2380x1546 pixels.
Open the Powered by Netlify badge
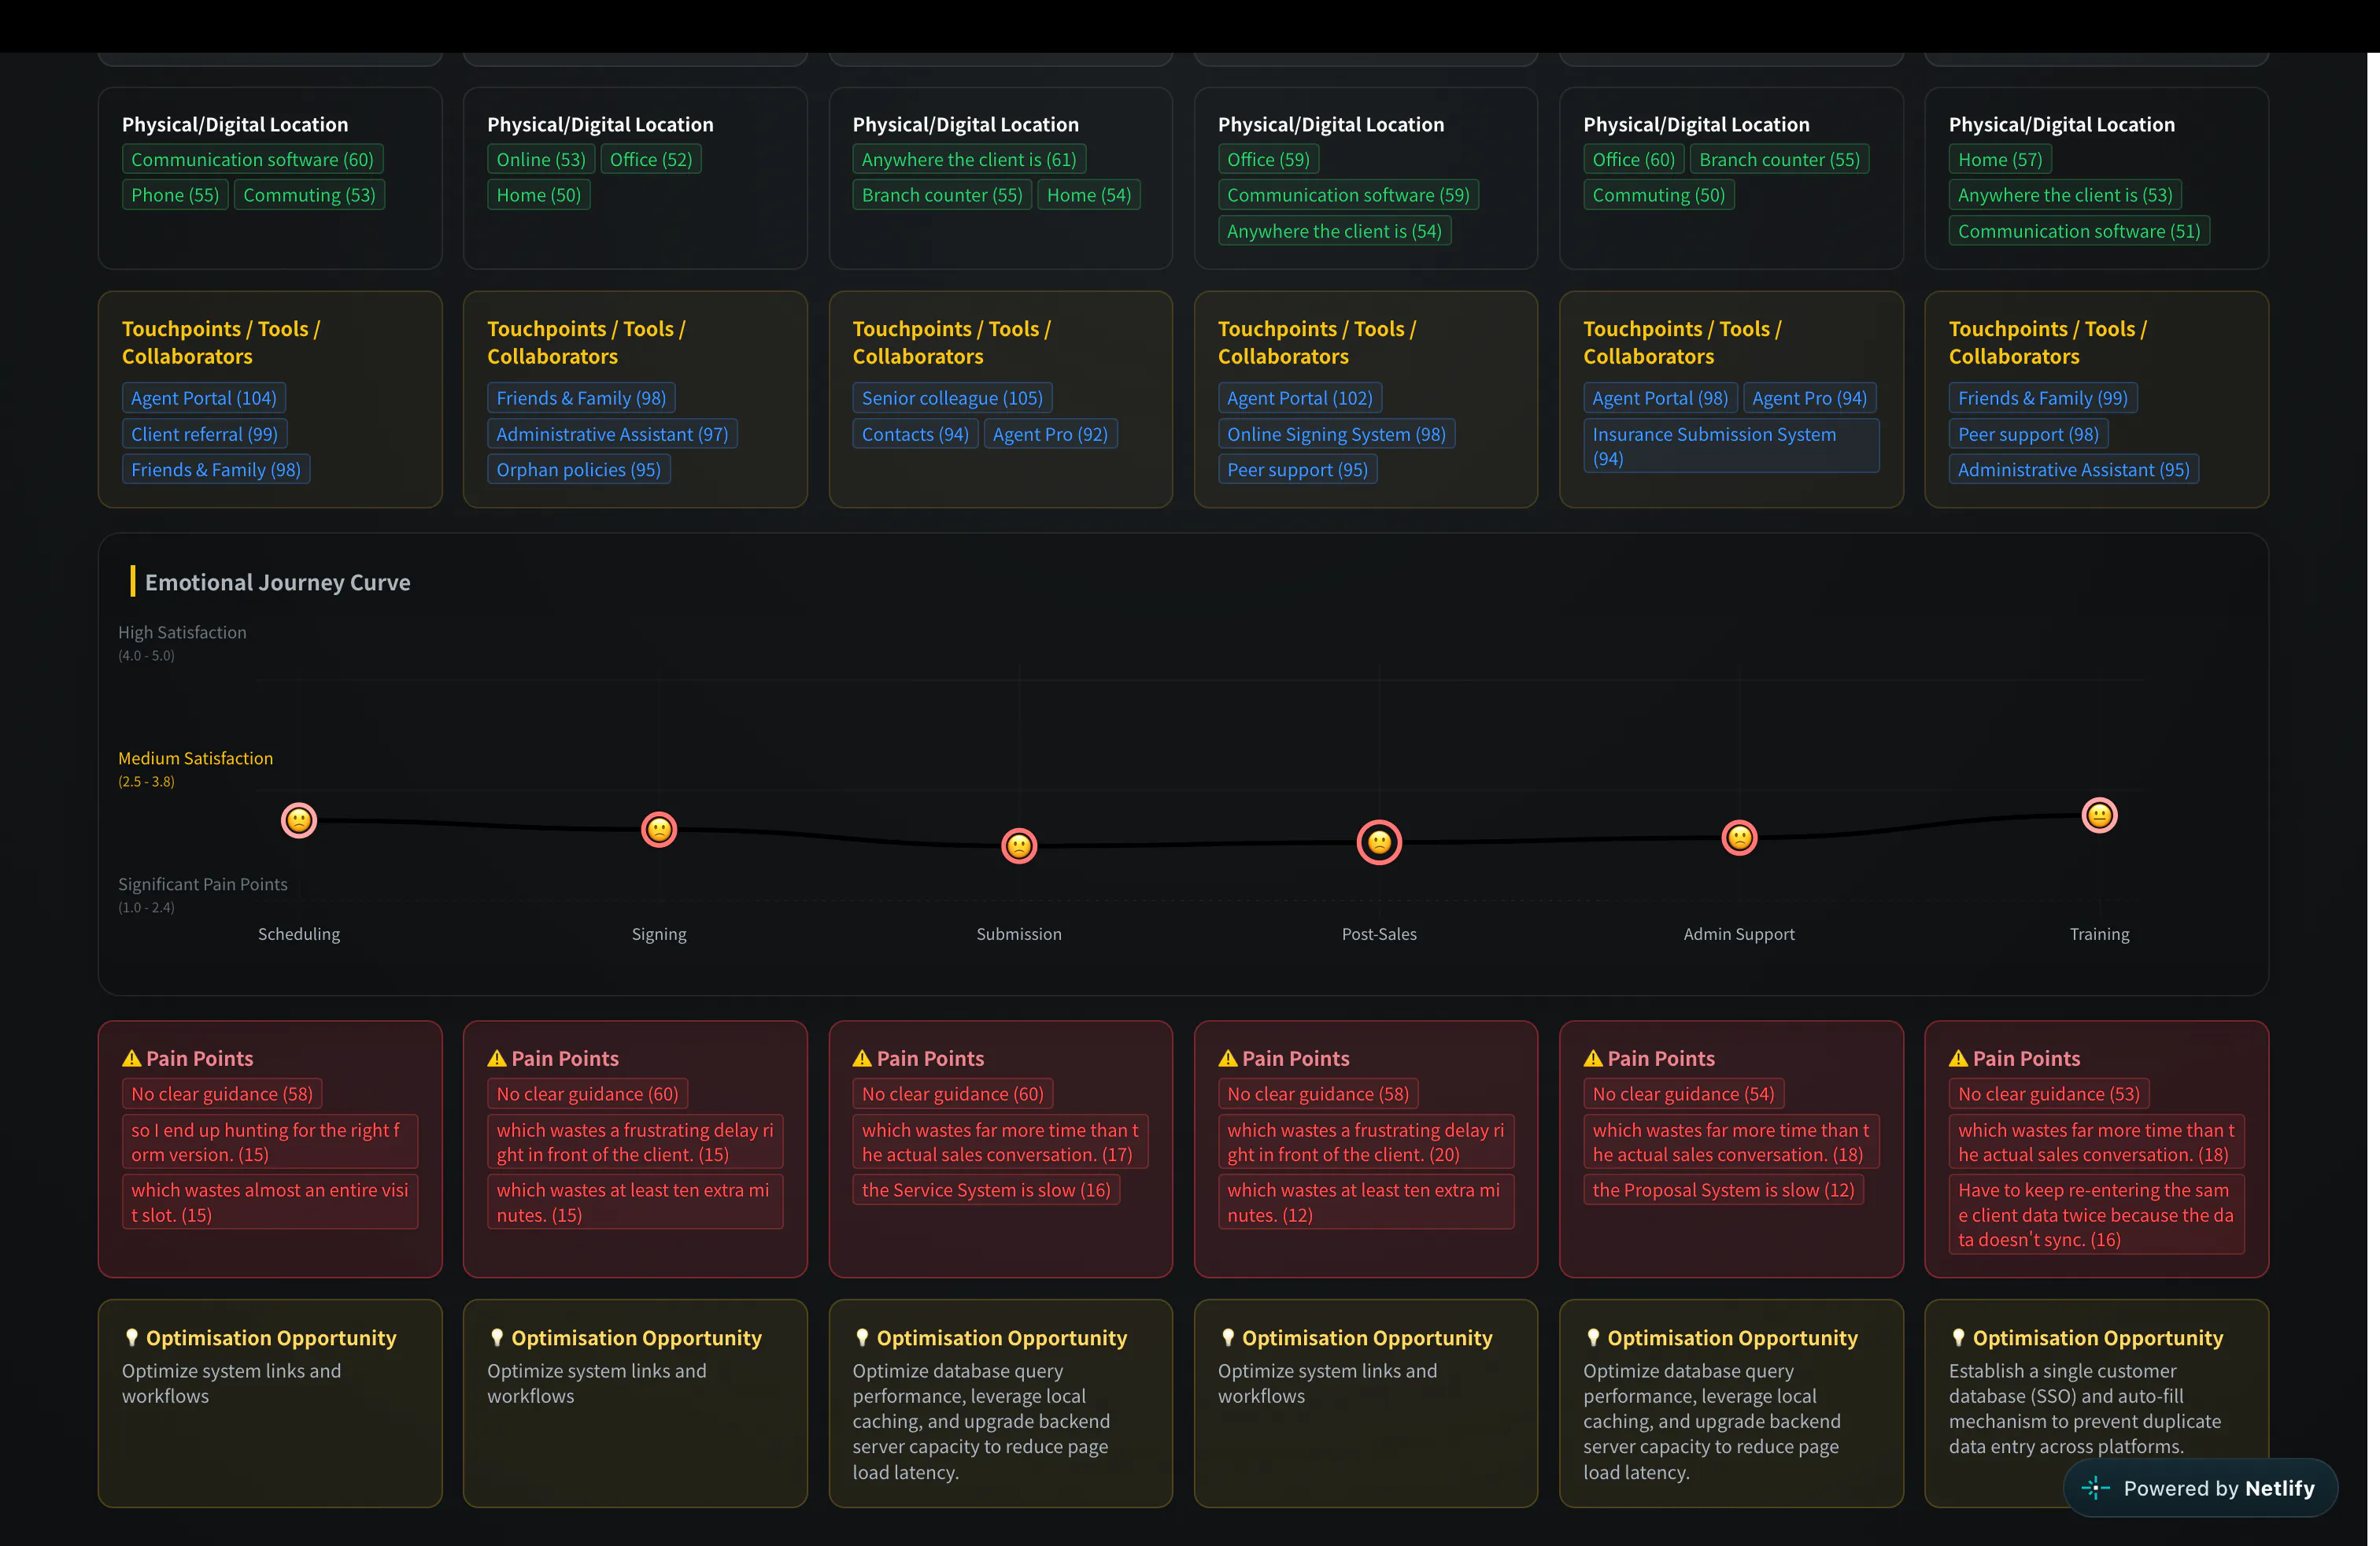click(x=2200, y=1488)
